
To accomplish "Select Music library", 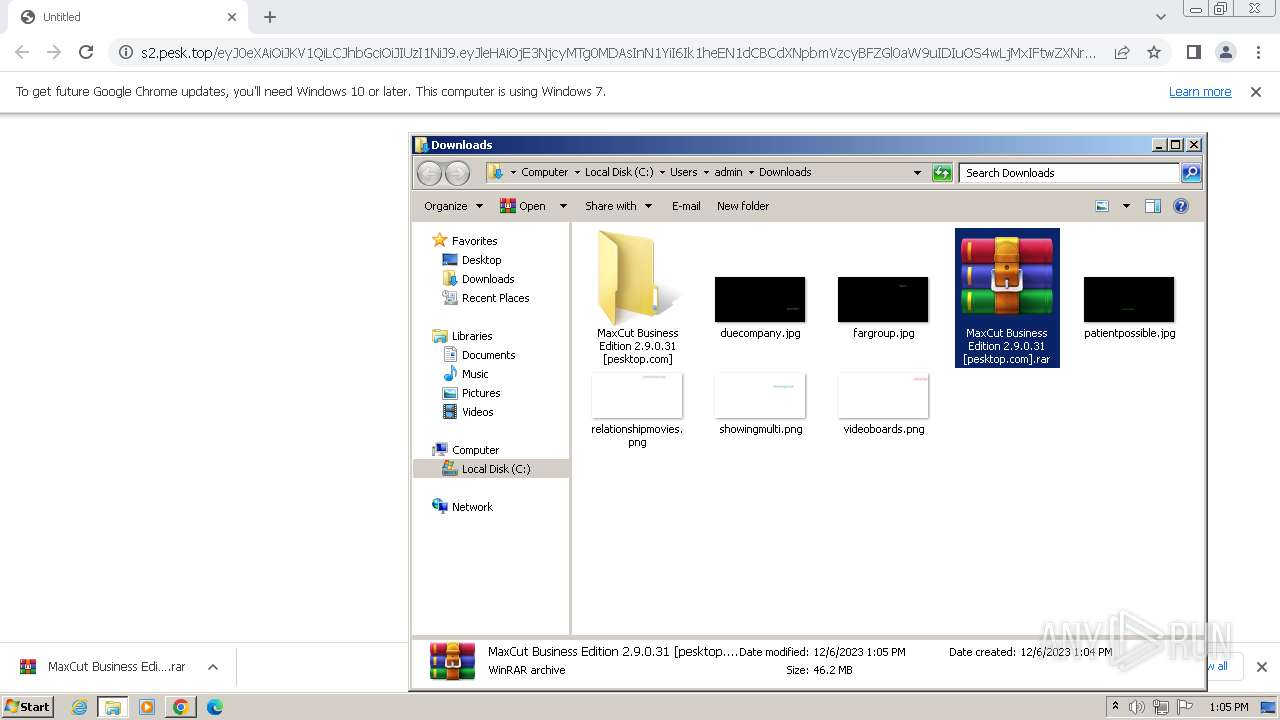I will click(474, 374).
